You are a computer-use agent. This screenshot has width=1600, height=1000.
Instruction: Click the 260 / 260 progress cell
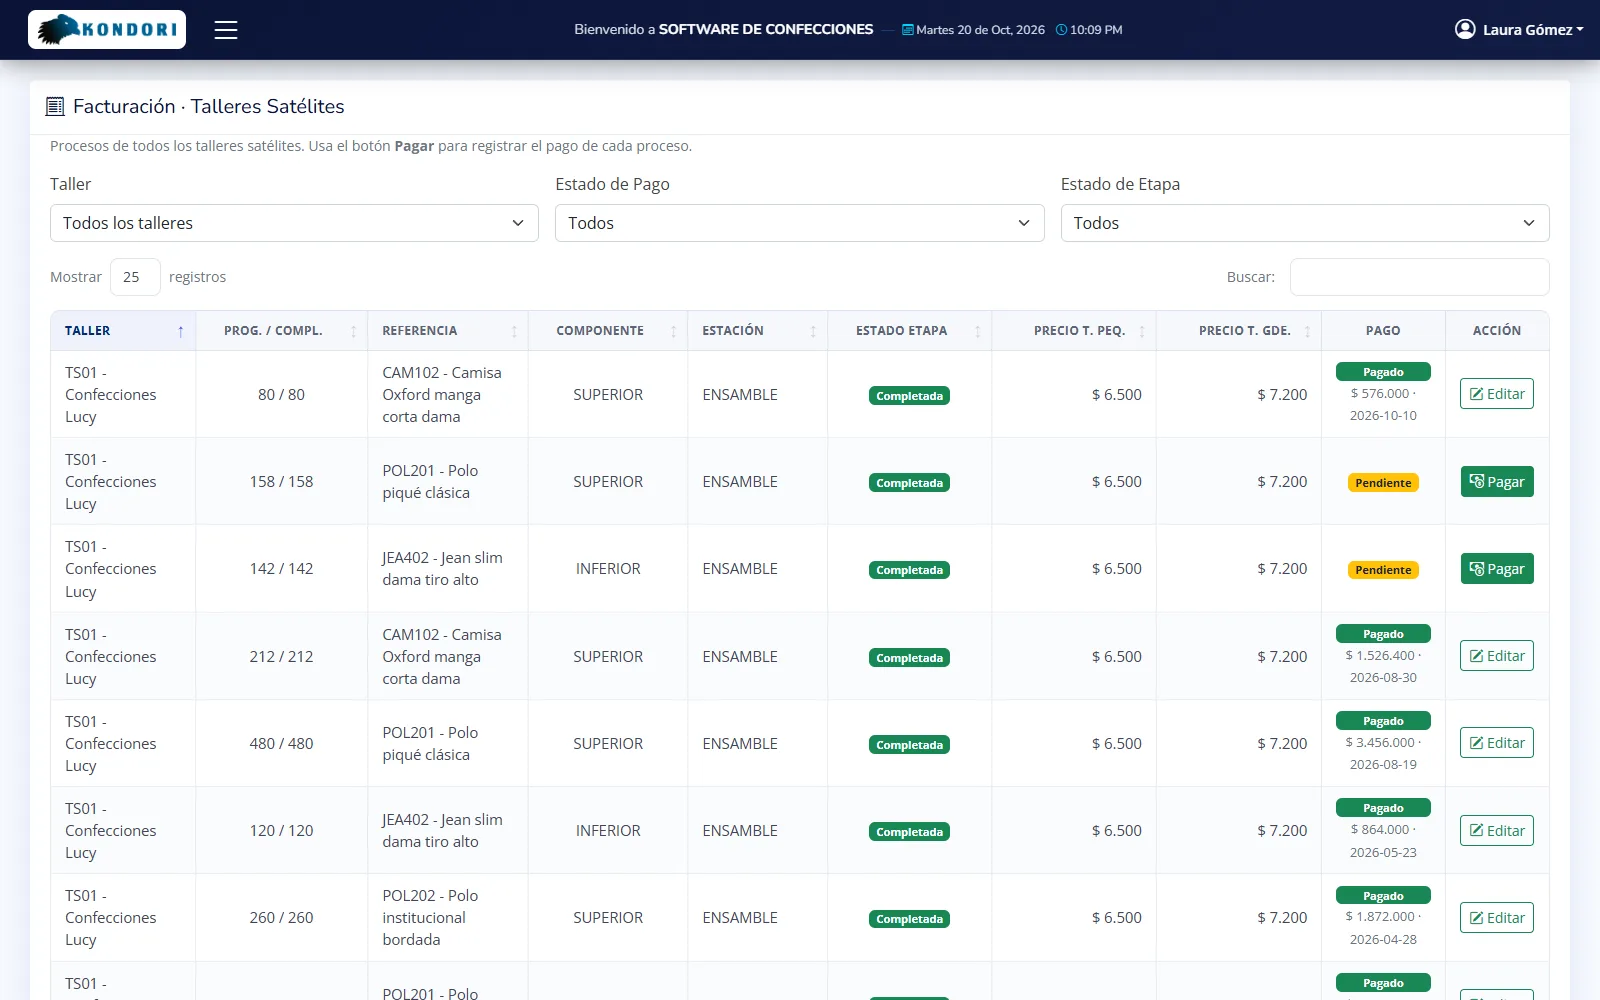coord(282,918)
